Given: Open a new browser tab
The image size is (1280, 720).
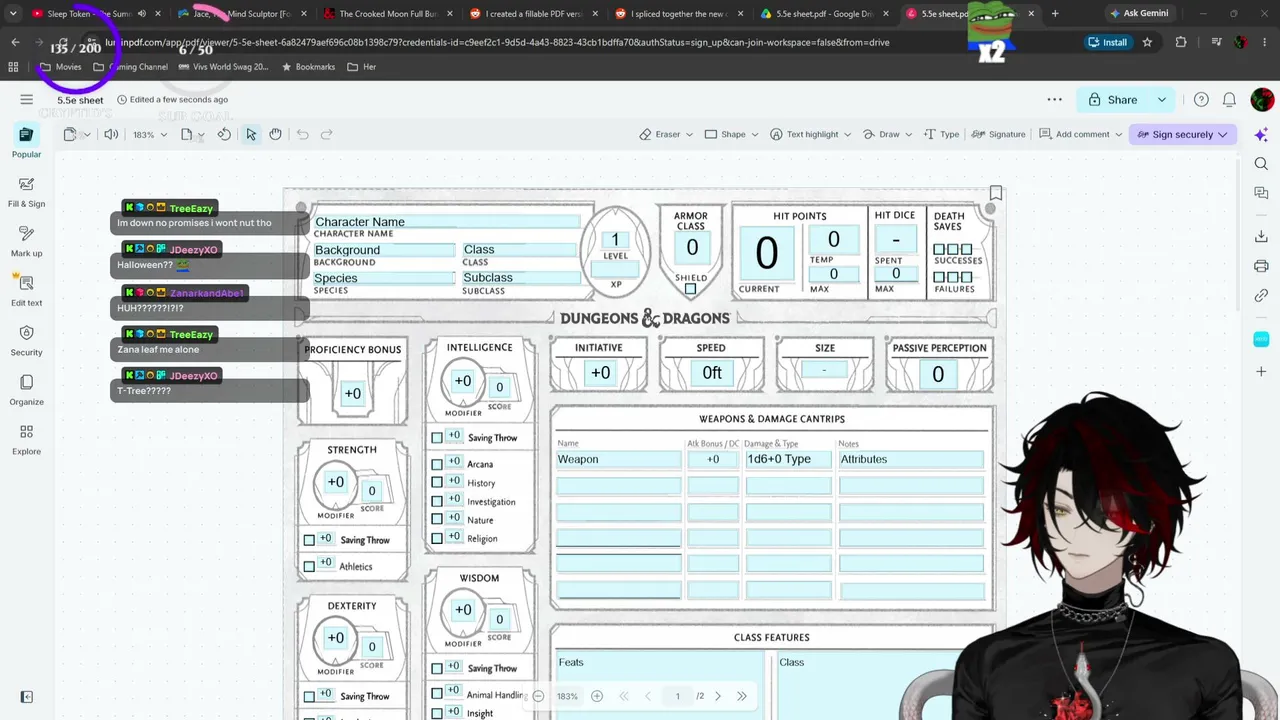Looking at the screenshot, I should (1055, 14).
